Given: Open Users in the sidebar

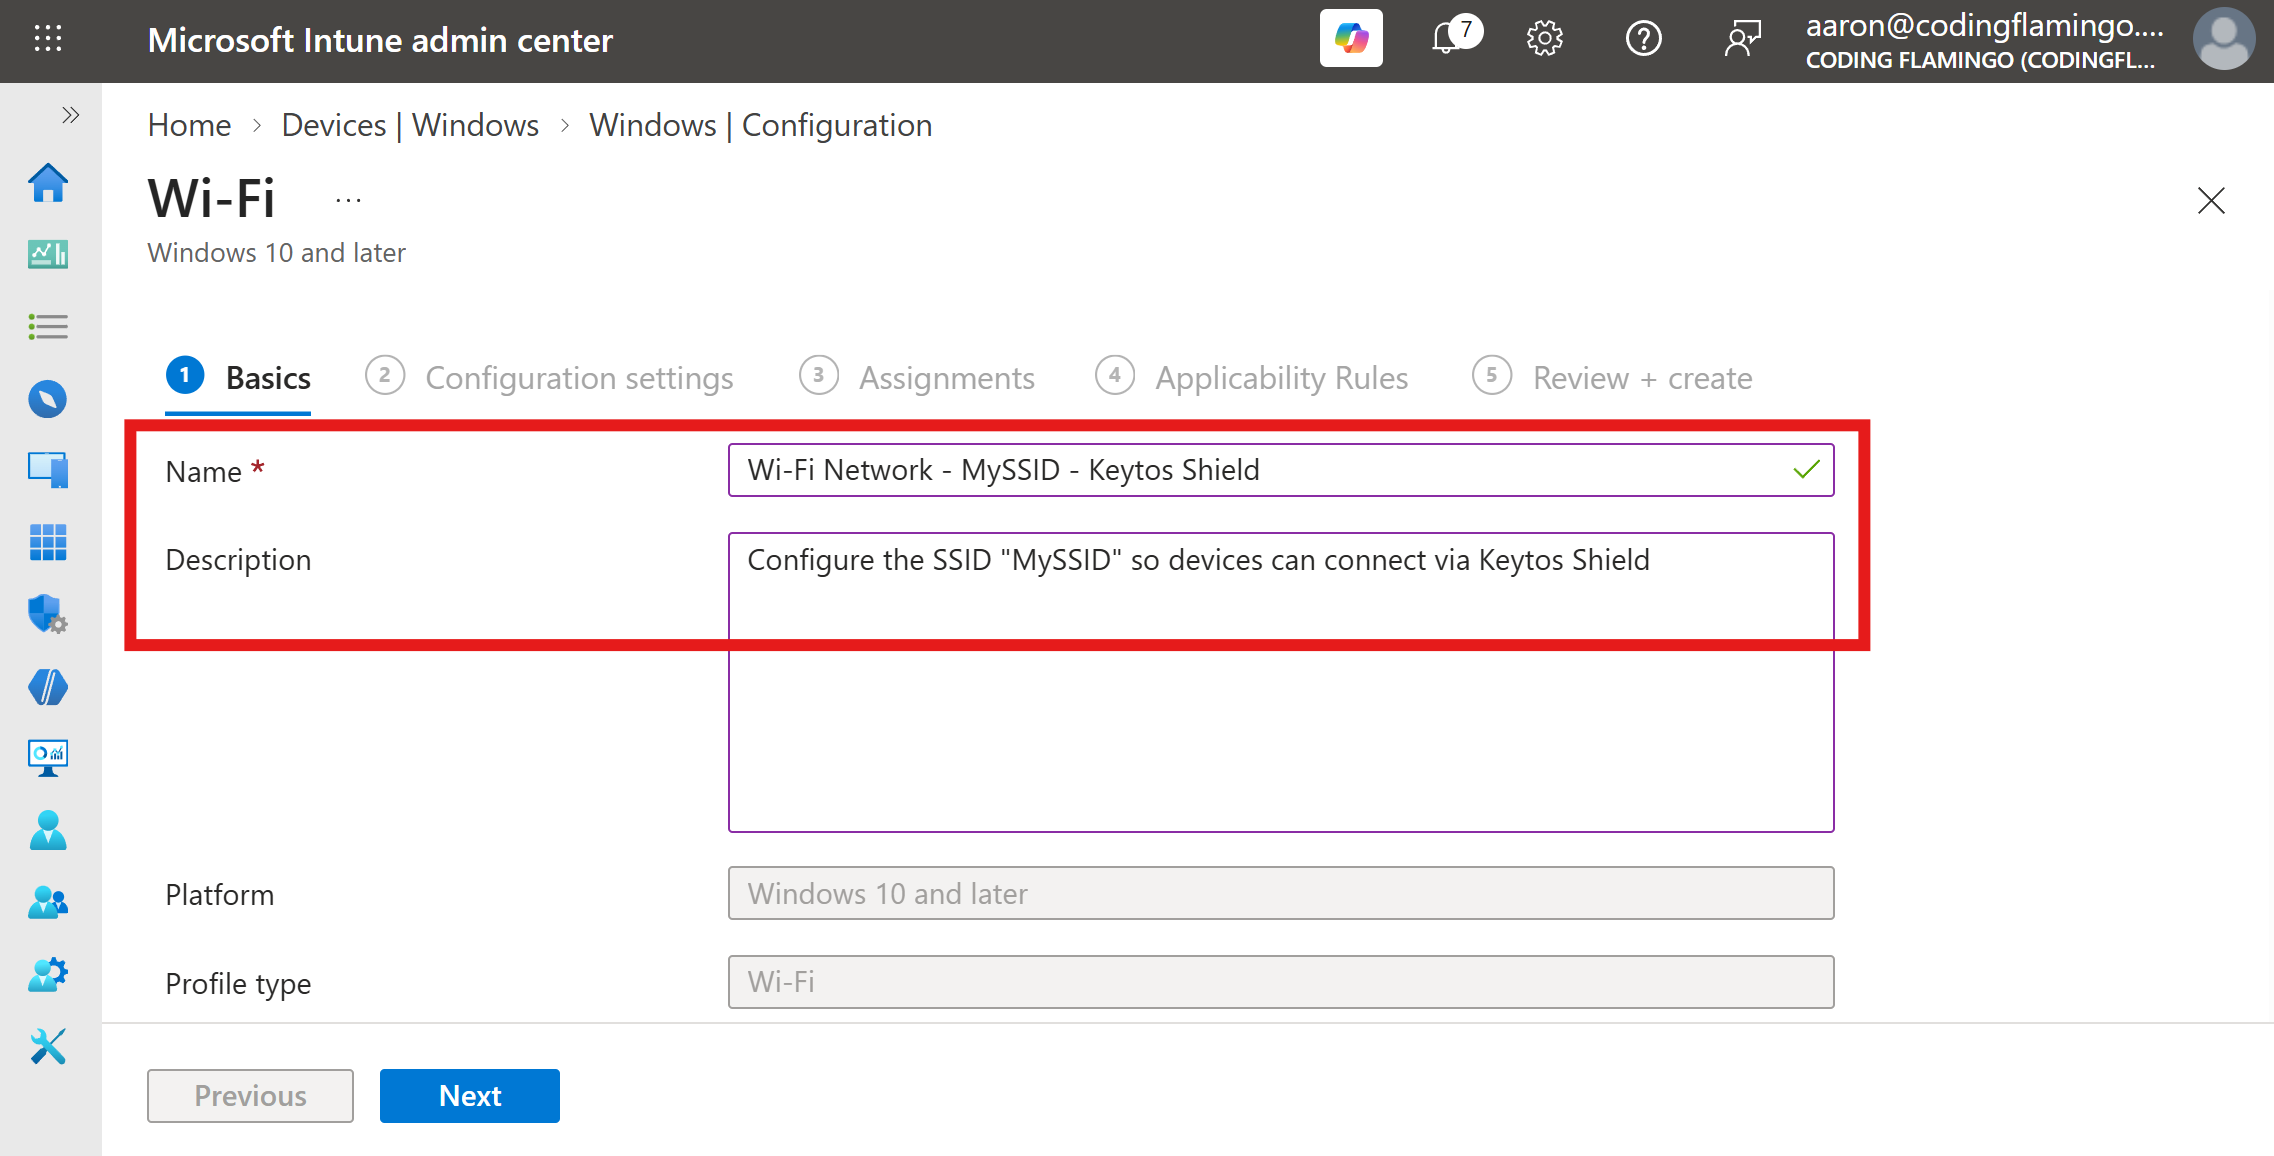Looking at the screenshot, I should [48, 830].
